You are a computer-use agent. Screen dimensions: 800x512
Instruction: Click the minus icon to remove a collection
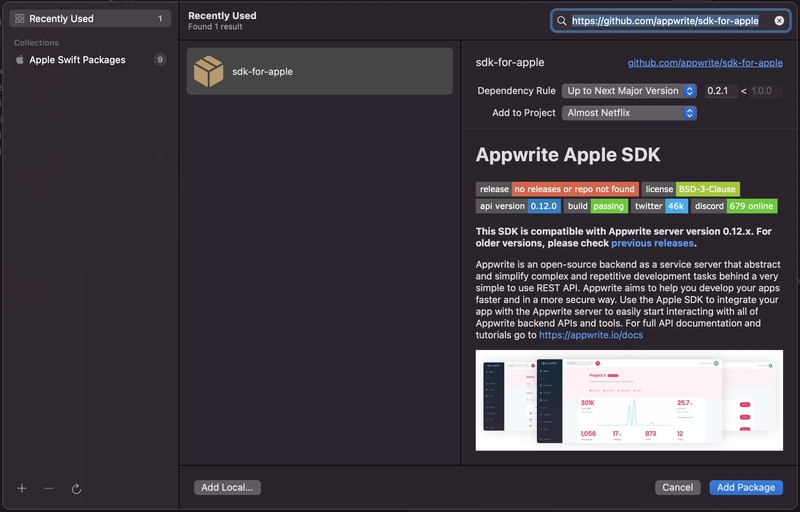(x=49, y=489)
